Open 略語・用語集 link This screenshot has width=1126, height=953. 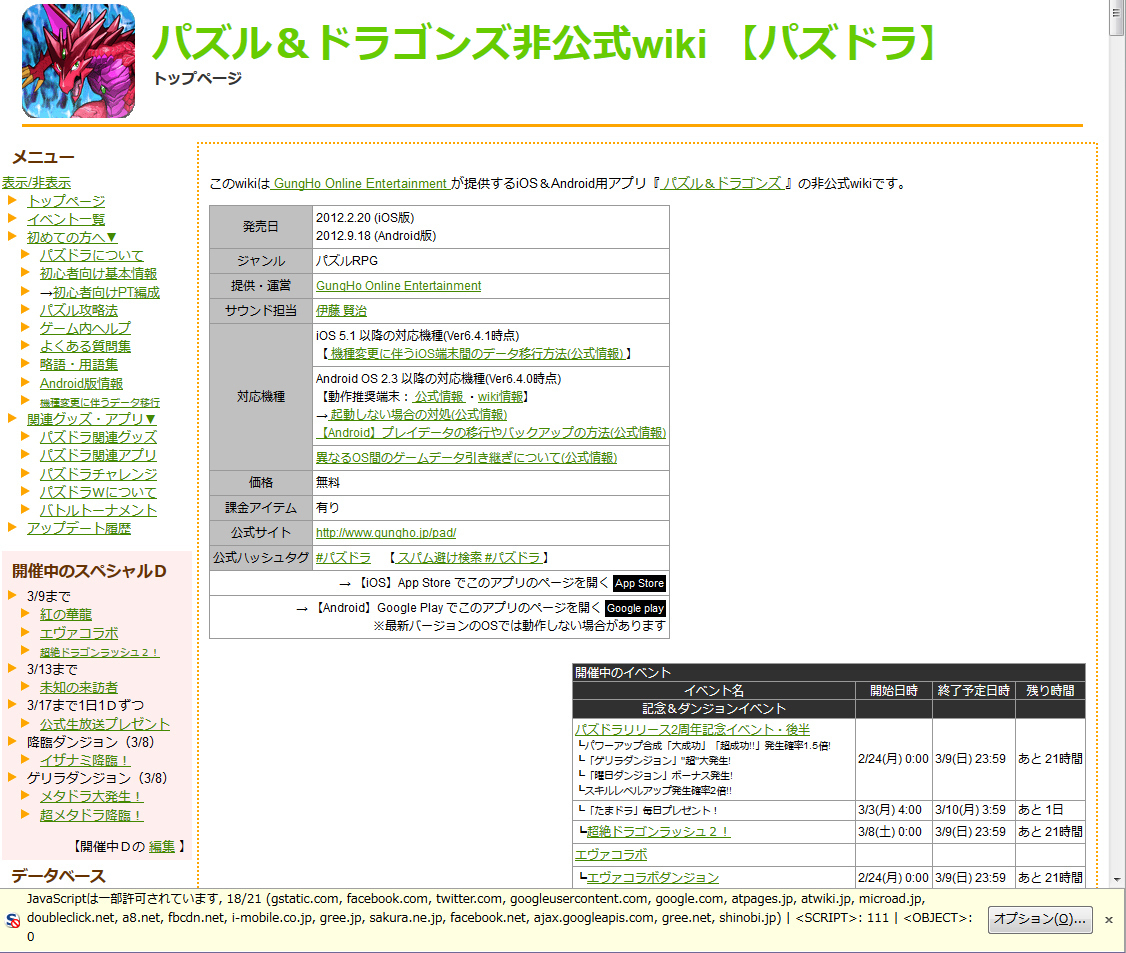78,365
